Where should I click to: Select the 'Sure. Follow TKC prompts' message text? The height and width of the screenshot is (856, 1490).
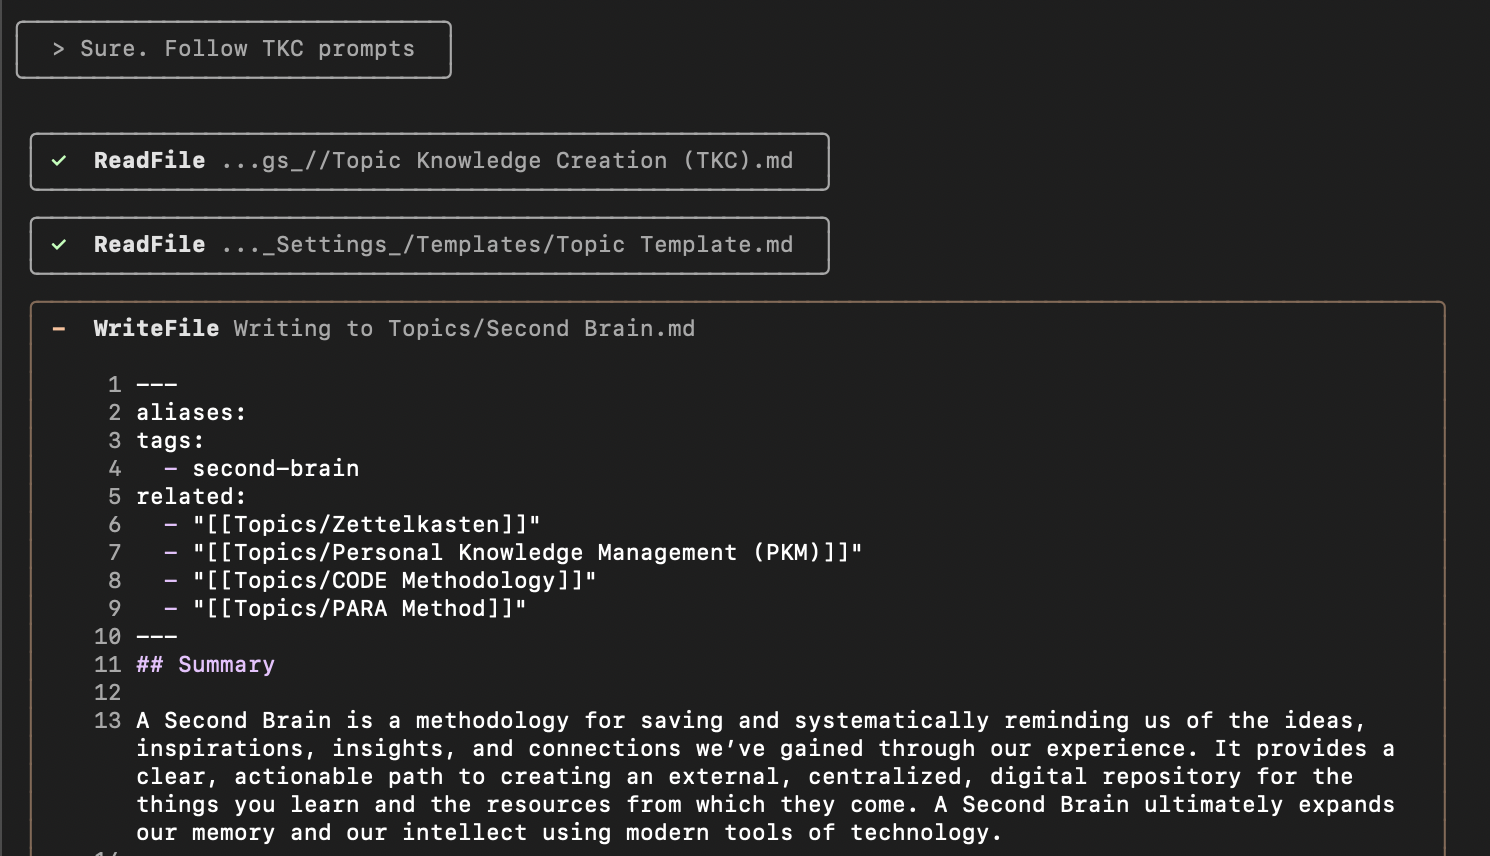click(247, 49)
